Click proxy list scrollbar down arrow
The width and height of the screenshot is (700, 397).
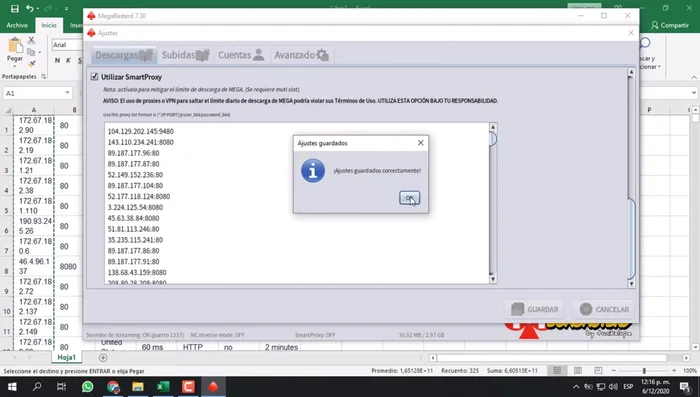pos(493,279)
